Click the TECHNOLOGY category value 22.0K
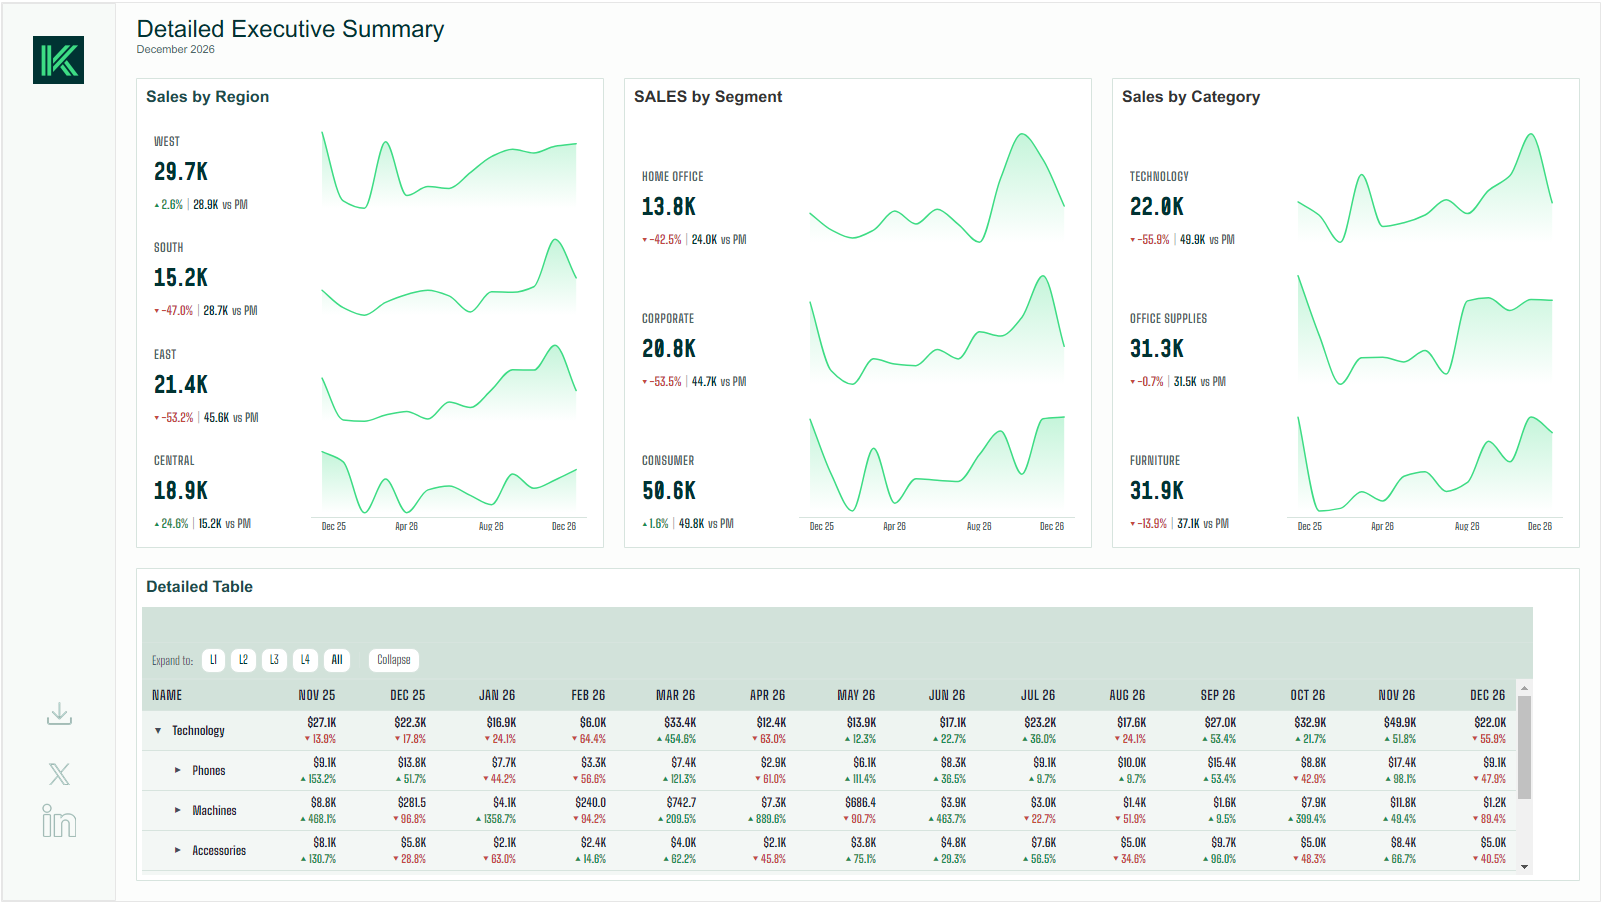Viewport: 1601px width, 903px height. click(1157, 207)
